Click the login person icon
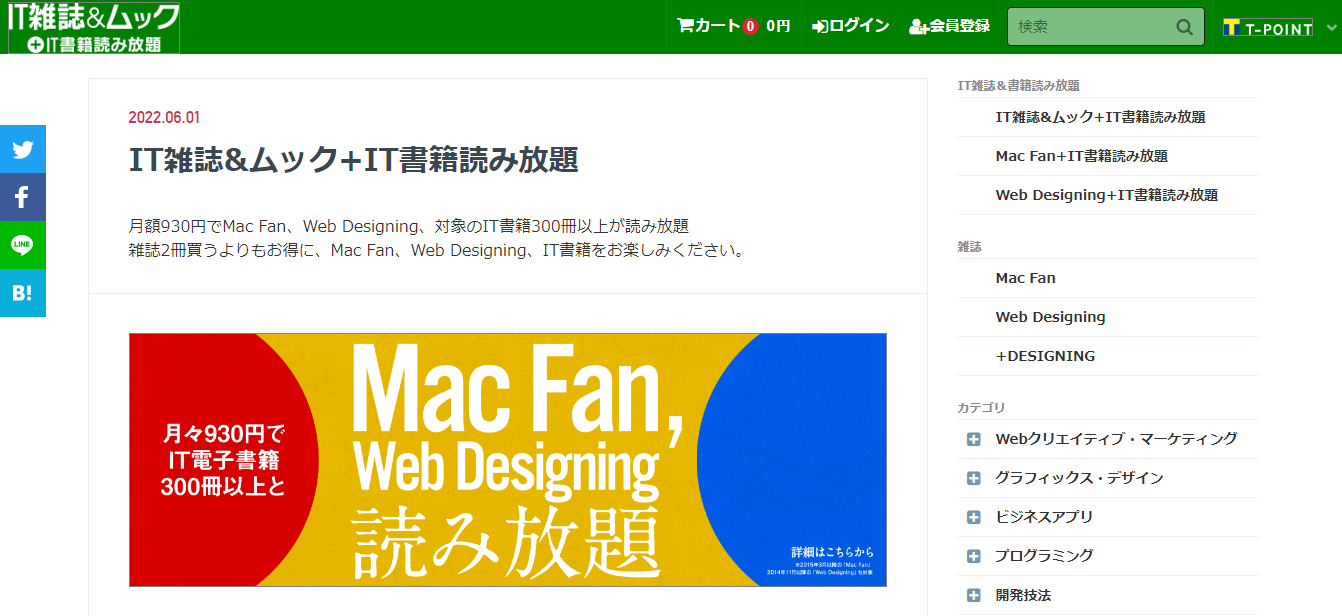This screenshot has height=616, width=1342. [820, 26]
